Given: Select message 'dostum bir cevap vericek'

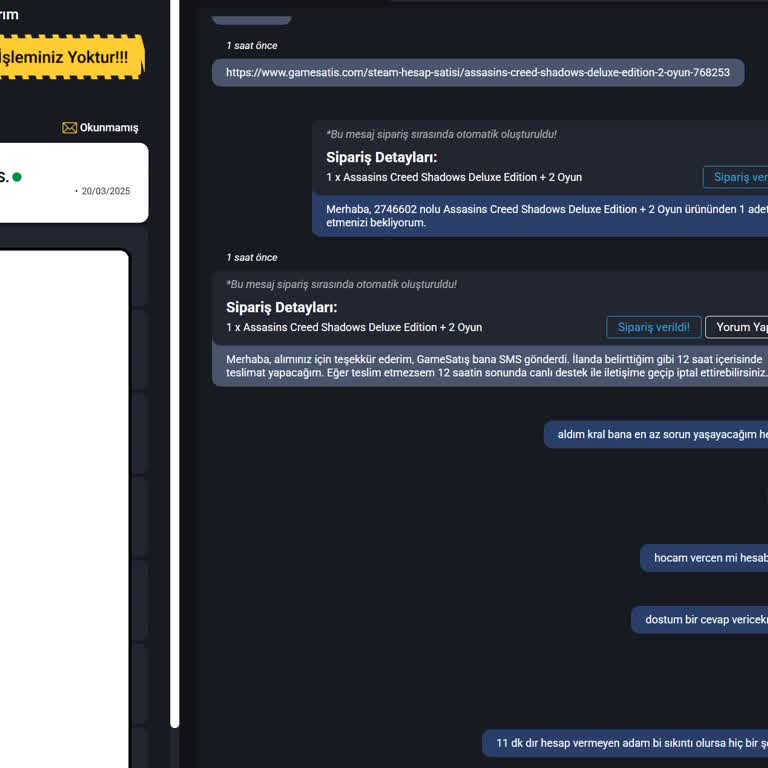Looking at the screenshot, I should (x=699, y=620).
